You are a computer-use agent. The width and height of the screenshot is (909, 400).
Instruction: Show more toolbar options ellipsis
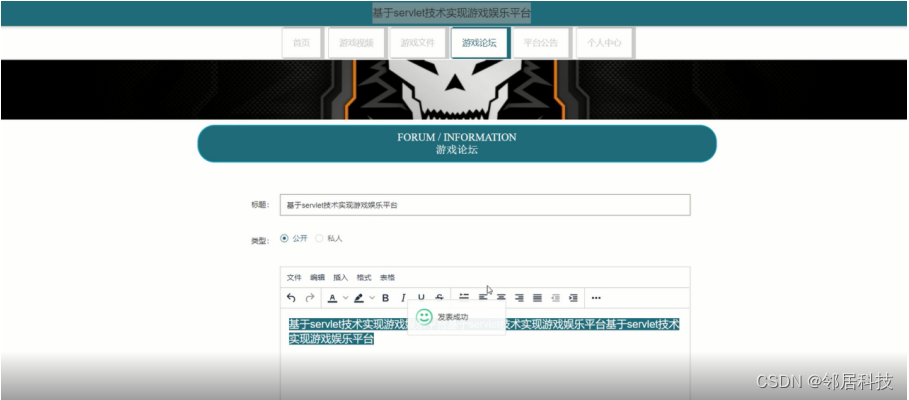pos(596,298)
